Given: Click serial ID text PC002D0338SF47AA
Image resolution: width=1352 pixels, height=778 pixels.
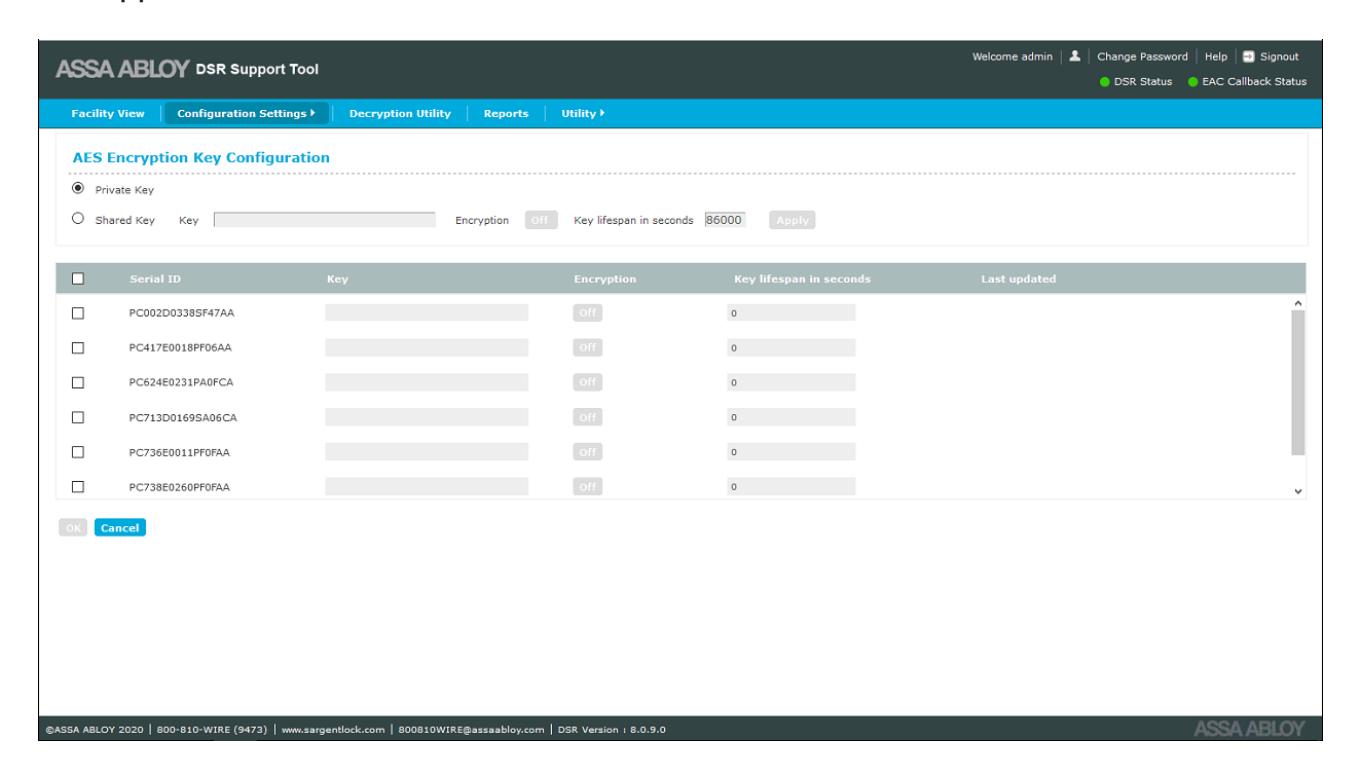Looking at the screenshot, I should pos(180,313).
